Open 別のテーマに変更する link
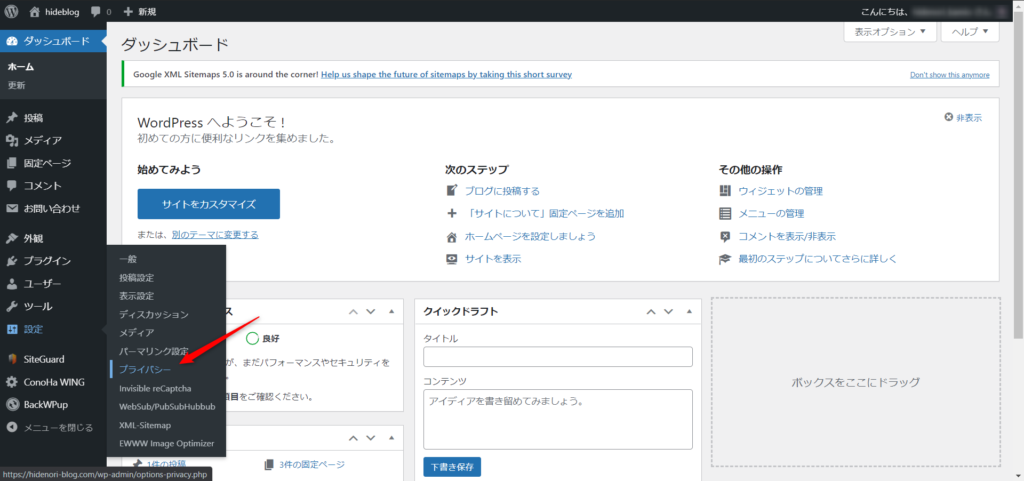 point(215,235)
